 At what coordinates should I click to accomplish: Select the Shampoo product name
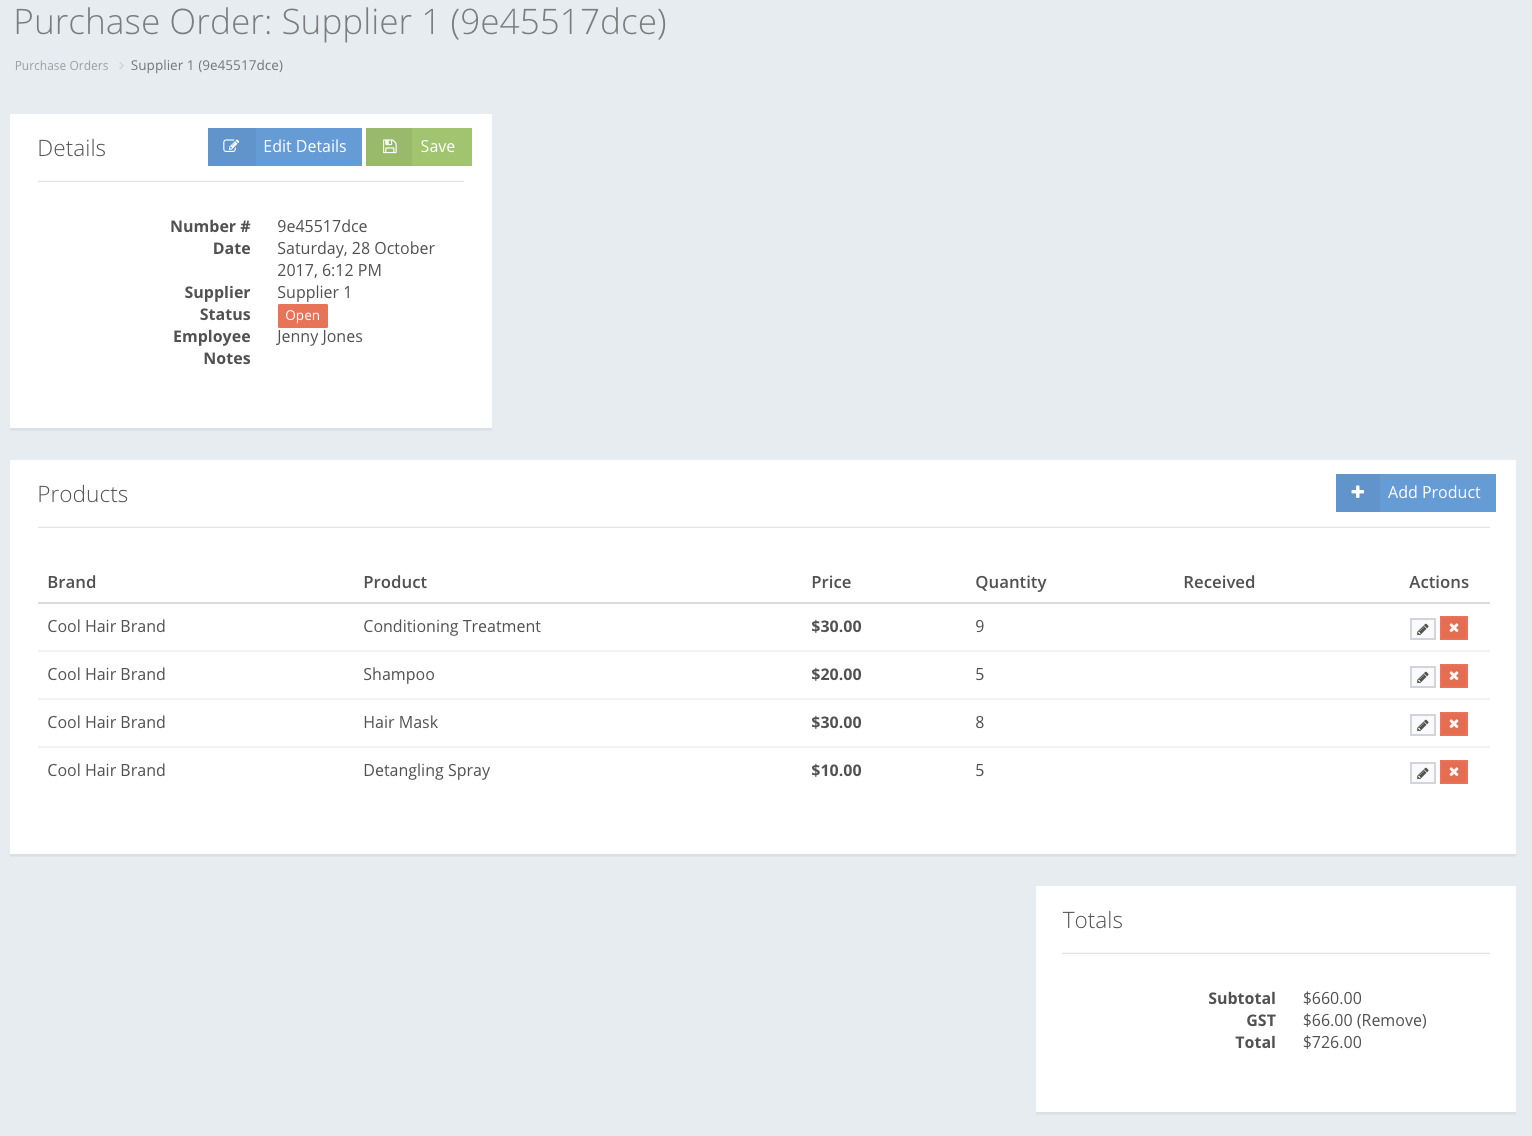click(x=399, y=674)
